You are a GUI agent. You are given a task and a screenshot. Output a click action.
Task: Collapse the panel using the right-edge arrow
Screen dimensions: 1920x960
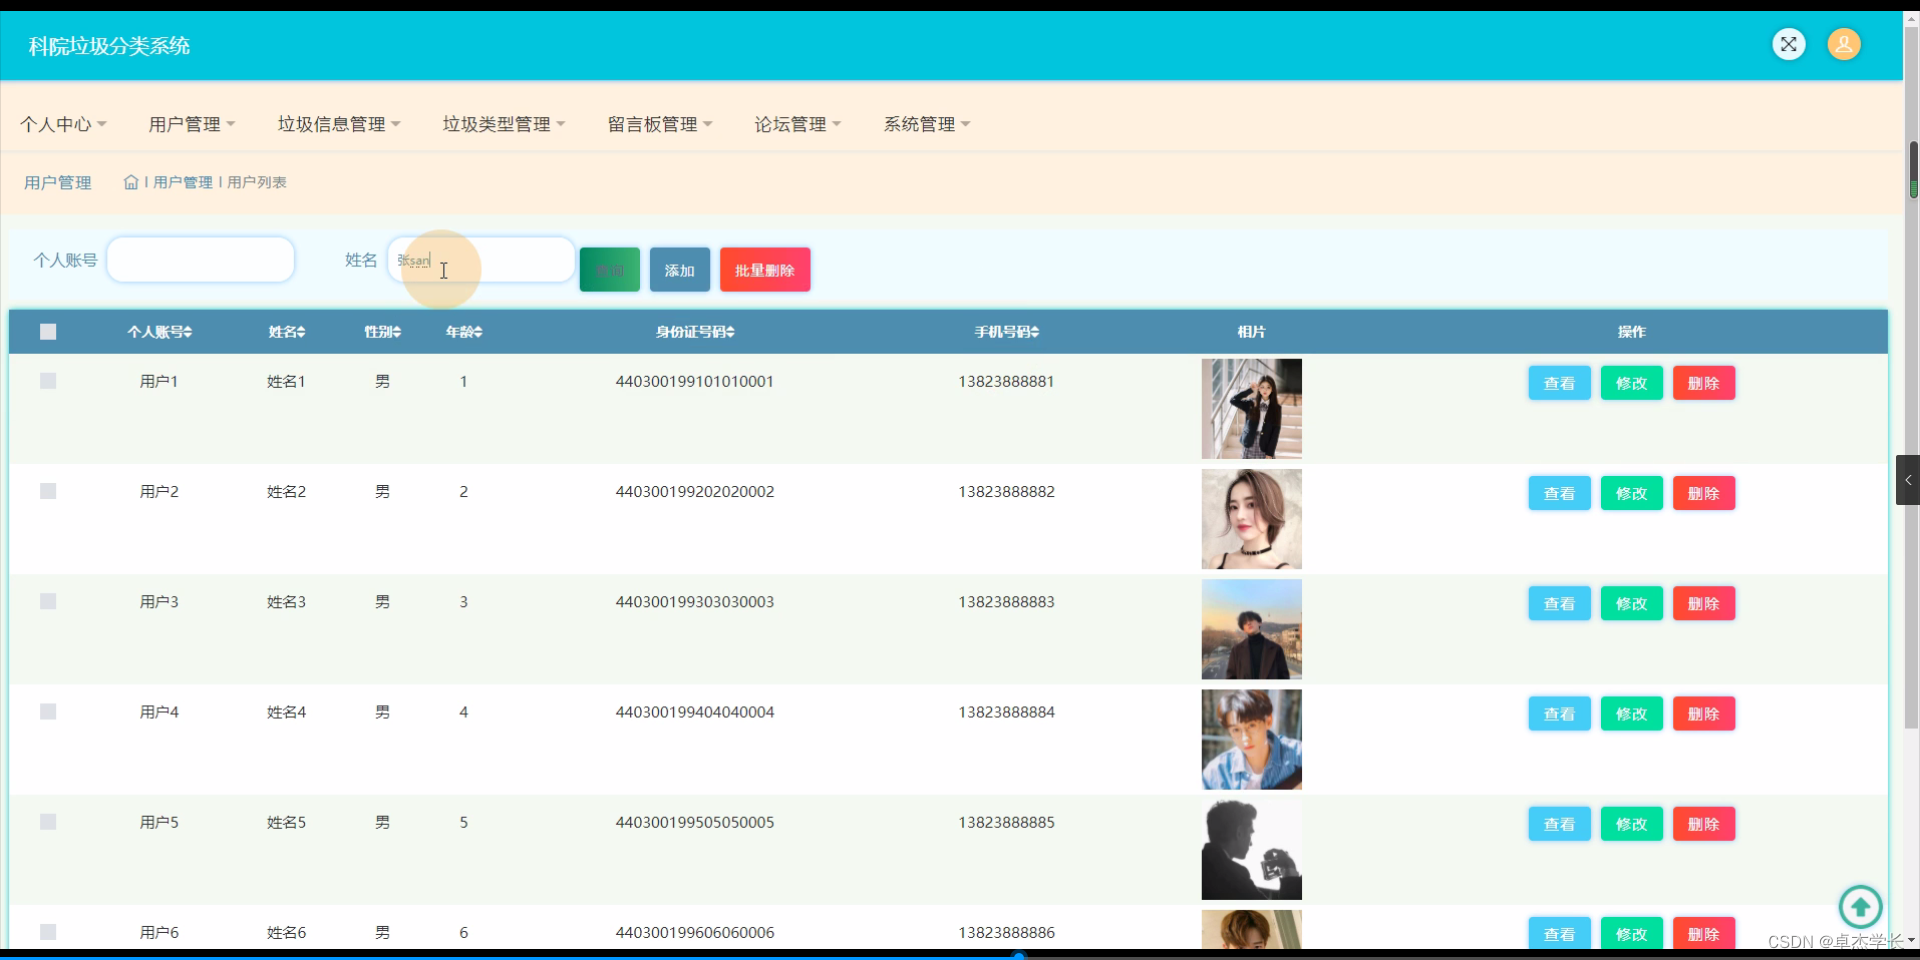[x=1908, y=480]
